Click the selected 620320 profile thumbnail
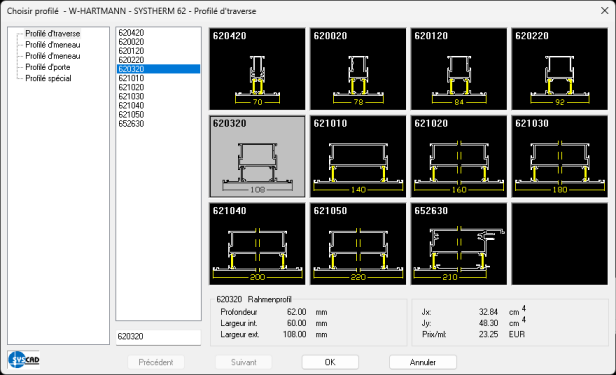Image resolution: width=616 pixels, height=375 pixels. coord(257,157)
